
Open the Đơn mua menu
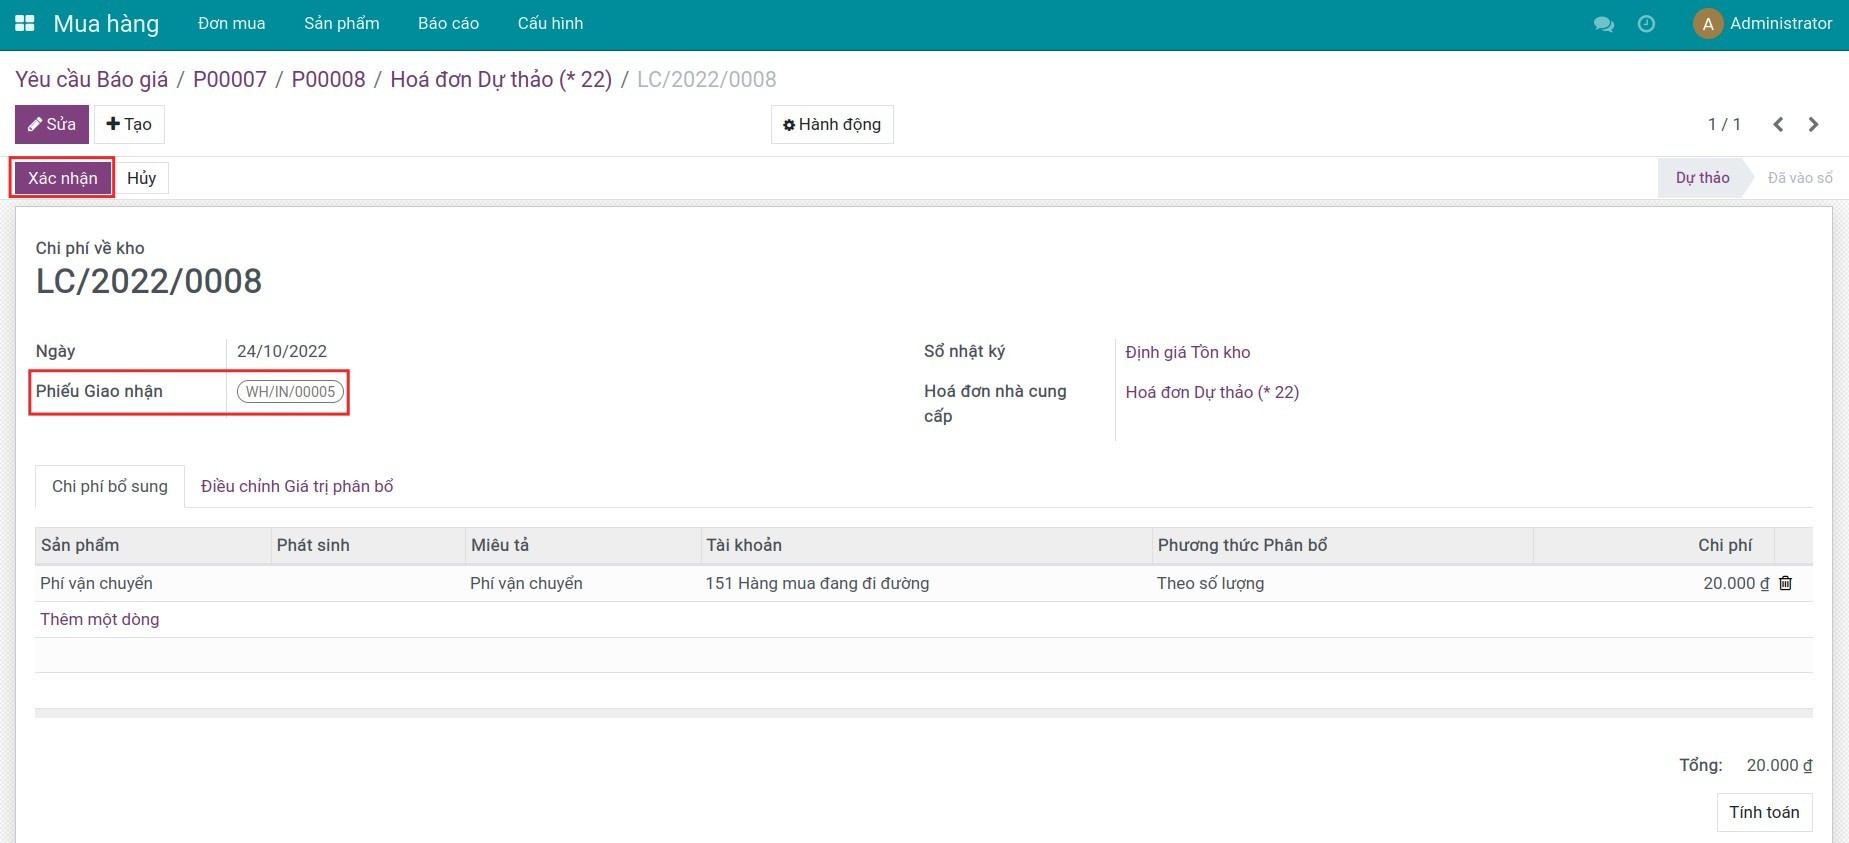pos(231,23)
